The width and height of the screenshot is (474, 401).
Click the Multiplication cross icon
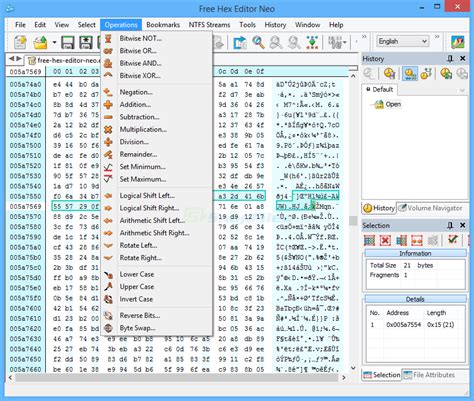tap(108, 129)
